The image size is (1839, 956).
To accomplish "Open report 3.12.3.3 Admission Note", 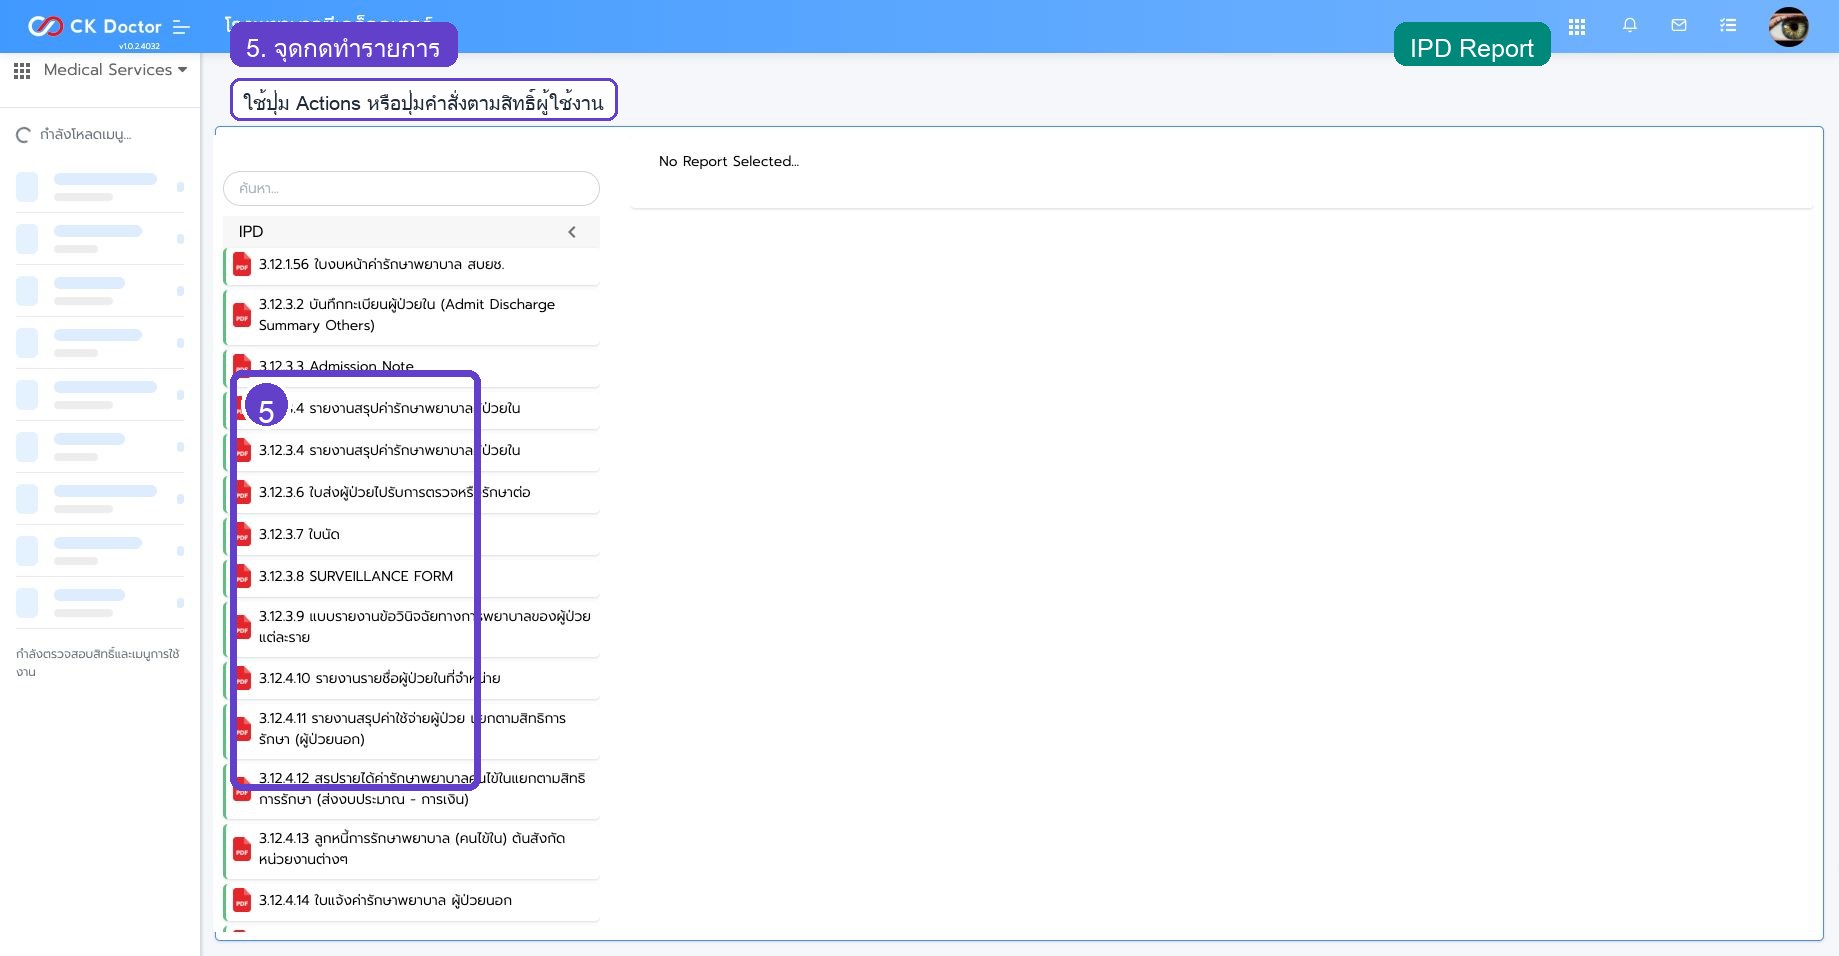I will pos(411,367).
